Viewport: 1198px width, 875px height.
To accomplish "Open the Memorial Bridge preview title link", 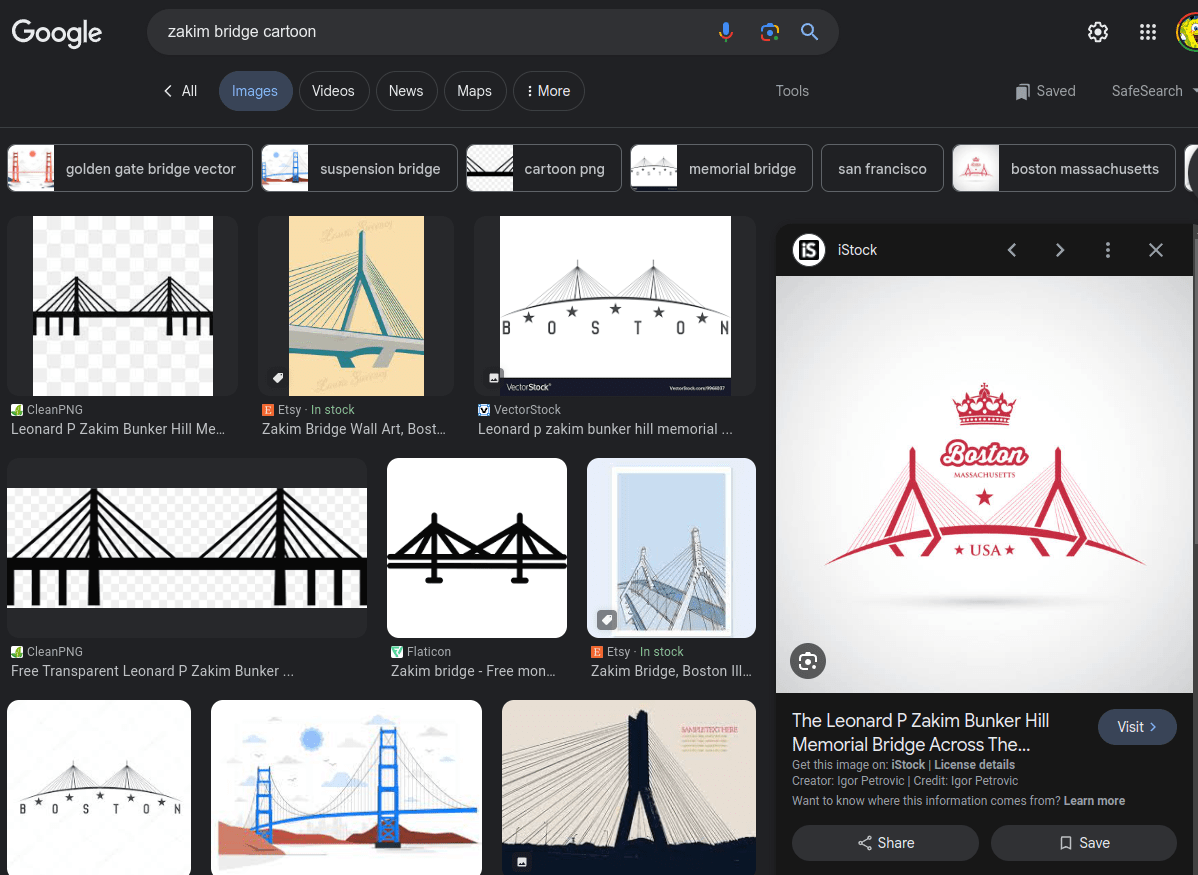I will coord(920,732).
